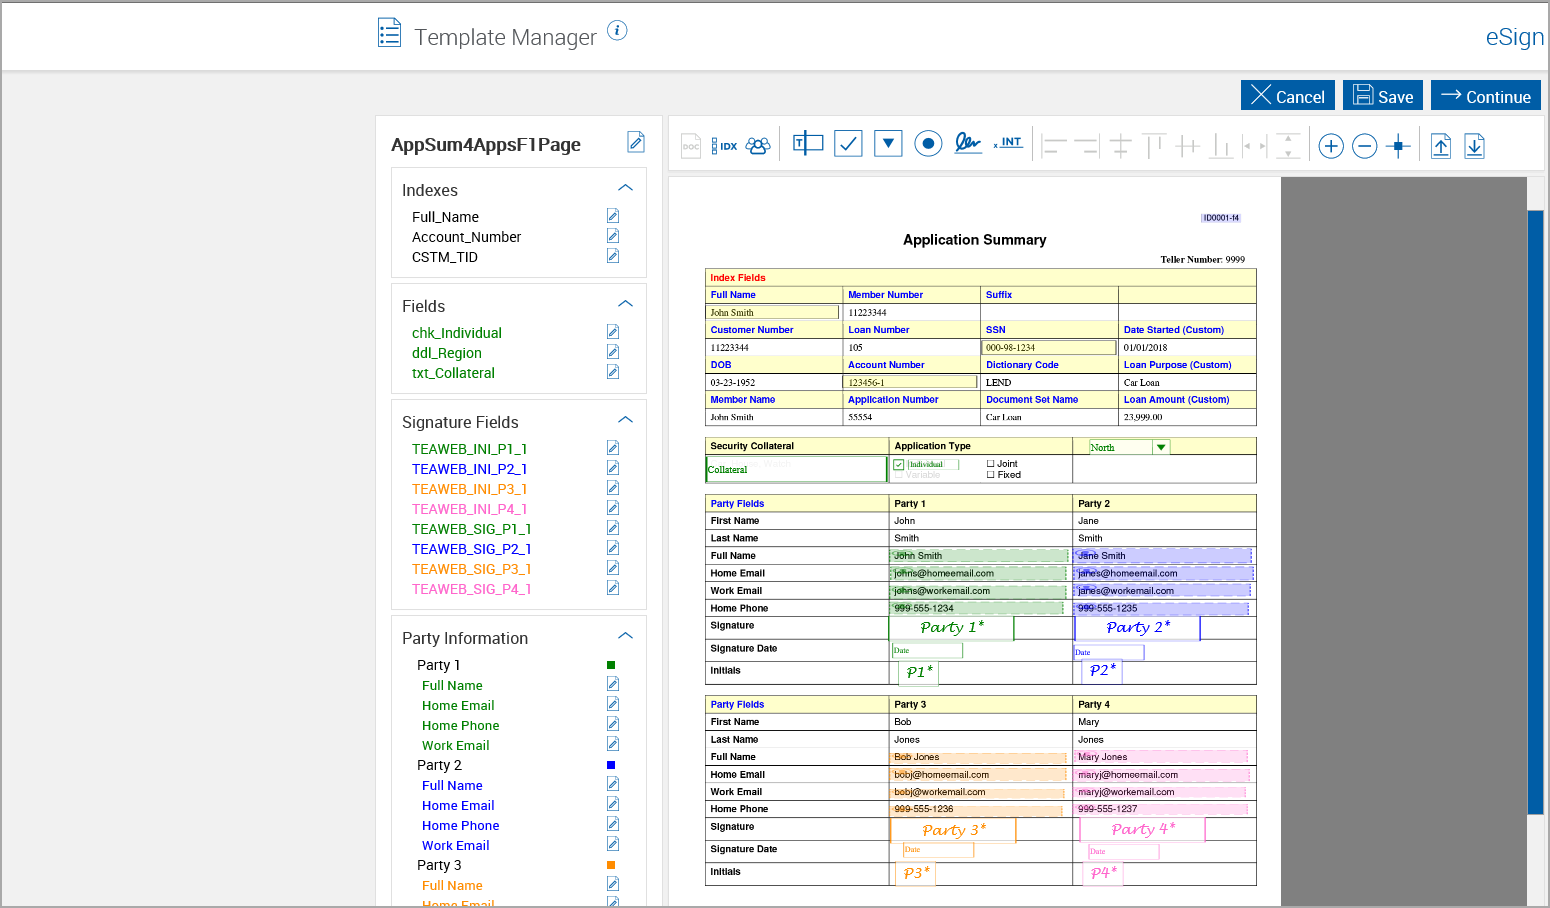Click the Party 3 signature box
The image size is (1550, 908).
[953, 830]
